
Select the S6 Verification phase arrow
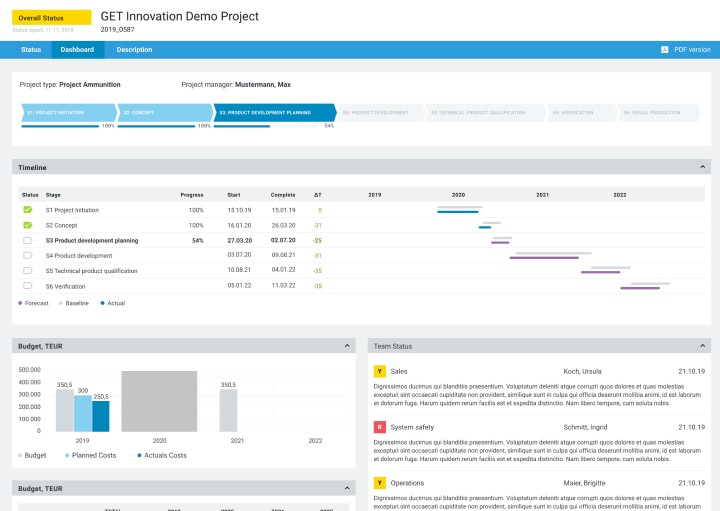tap(581, 112)
